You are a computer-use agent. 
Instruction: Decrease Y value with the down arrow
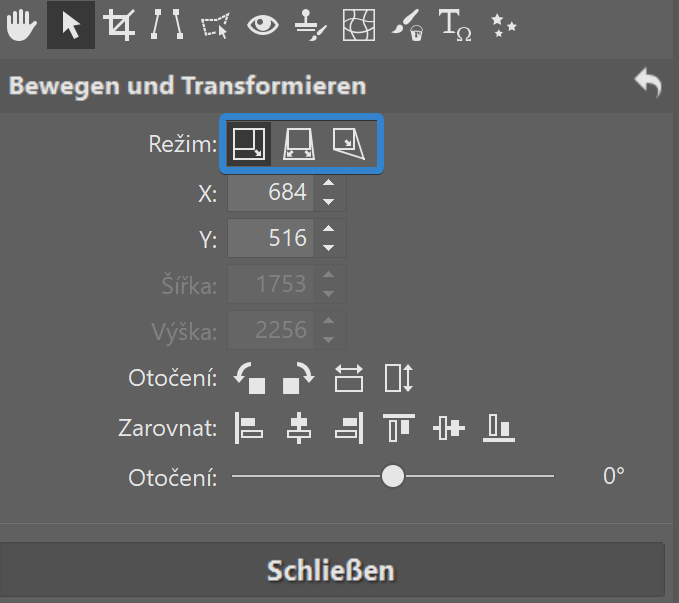point(329,247)
